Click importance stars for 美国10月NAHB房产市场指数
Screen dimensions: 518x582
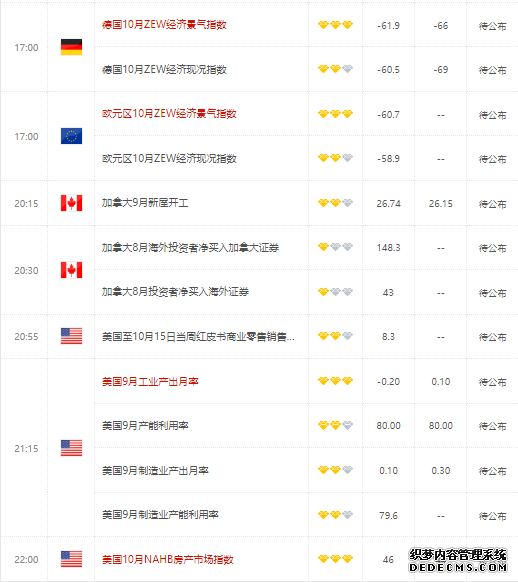pos(335,559)
